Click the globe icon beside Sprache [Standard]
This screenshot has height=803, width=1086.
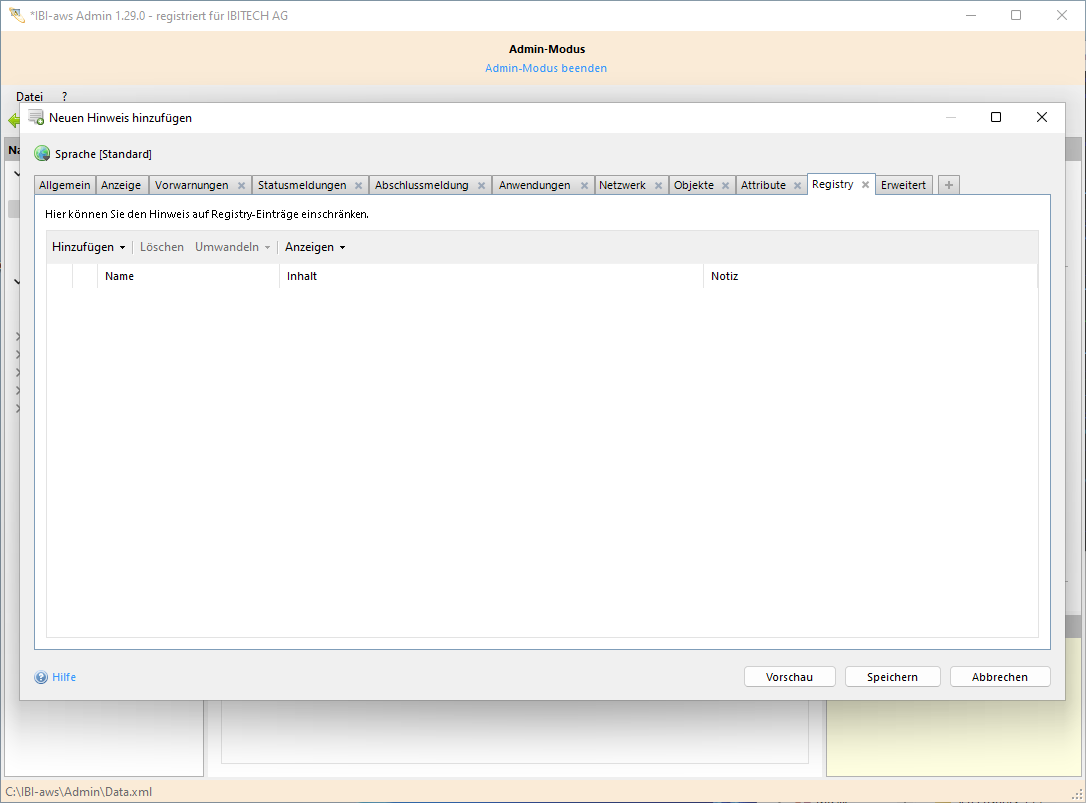click(42, 154)
